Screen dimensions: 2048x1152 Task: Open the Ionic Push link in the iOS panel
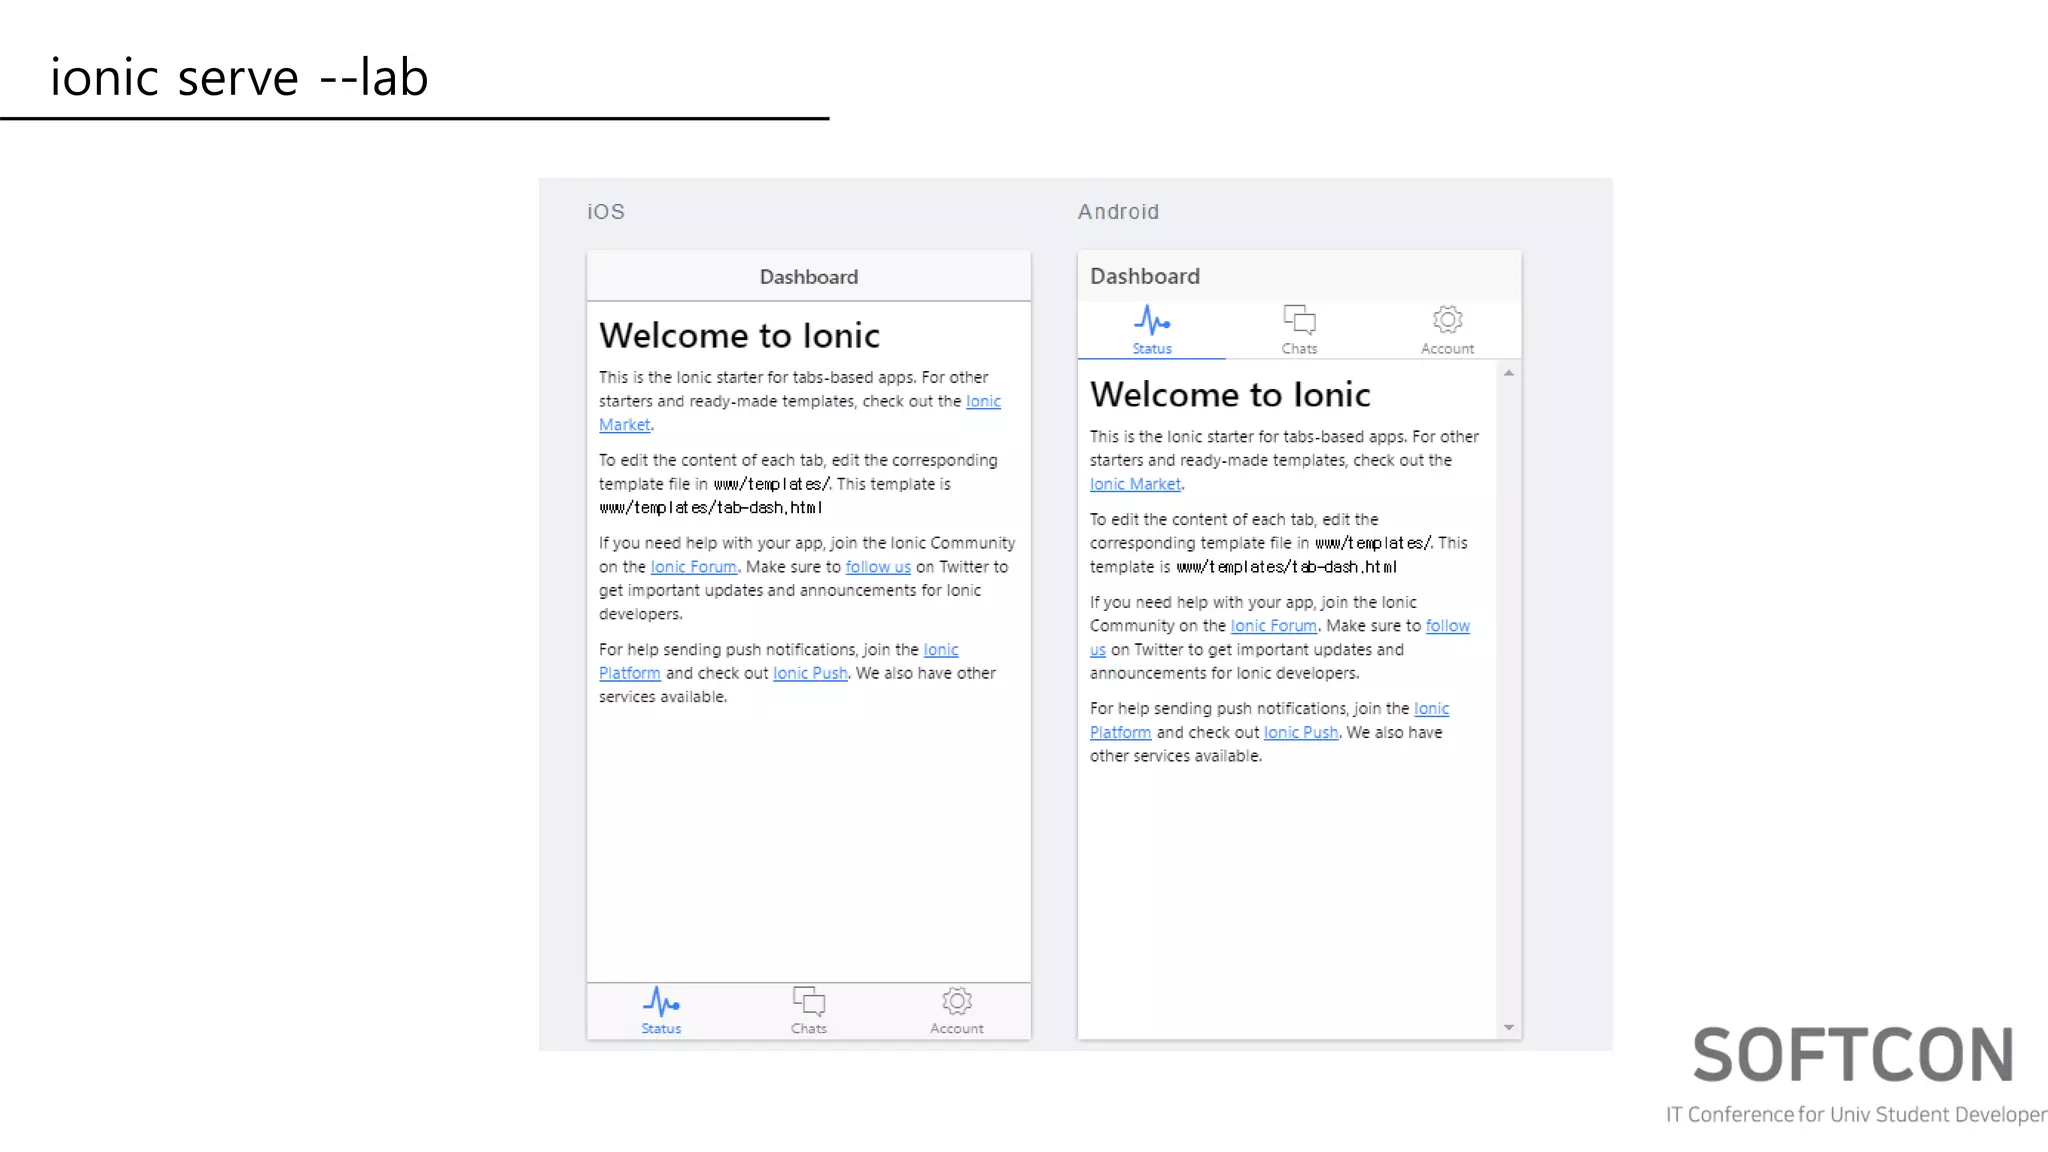click(x=810, y=673)
